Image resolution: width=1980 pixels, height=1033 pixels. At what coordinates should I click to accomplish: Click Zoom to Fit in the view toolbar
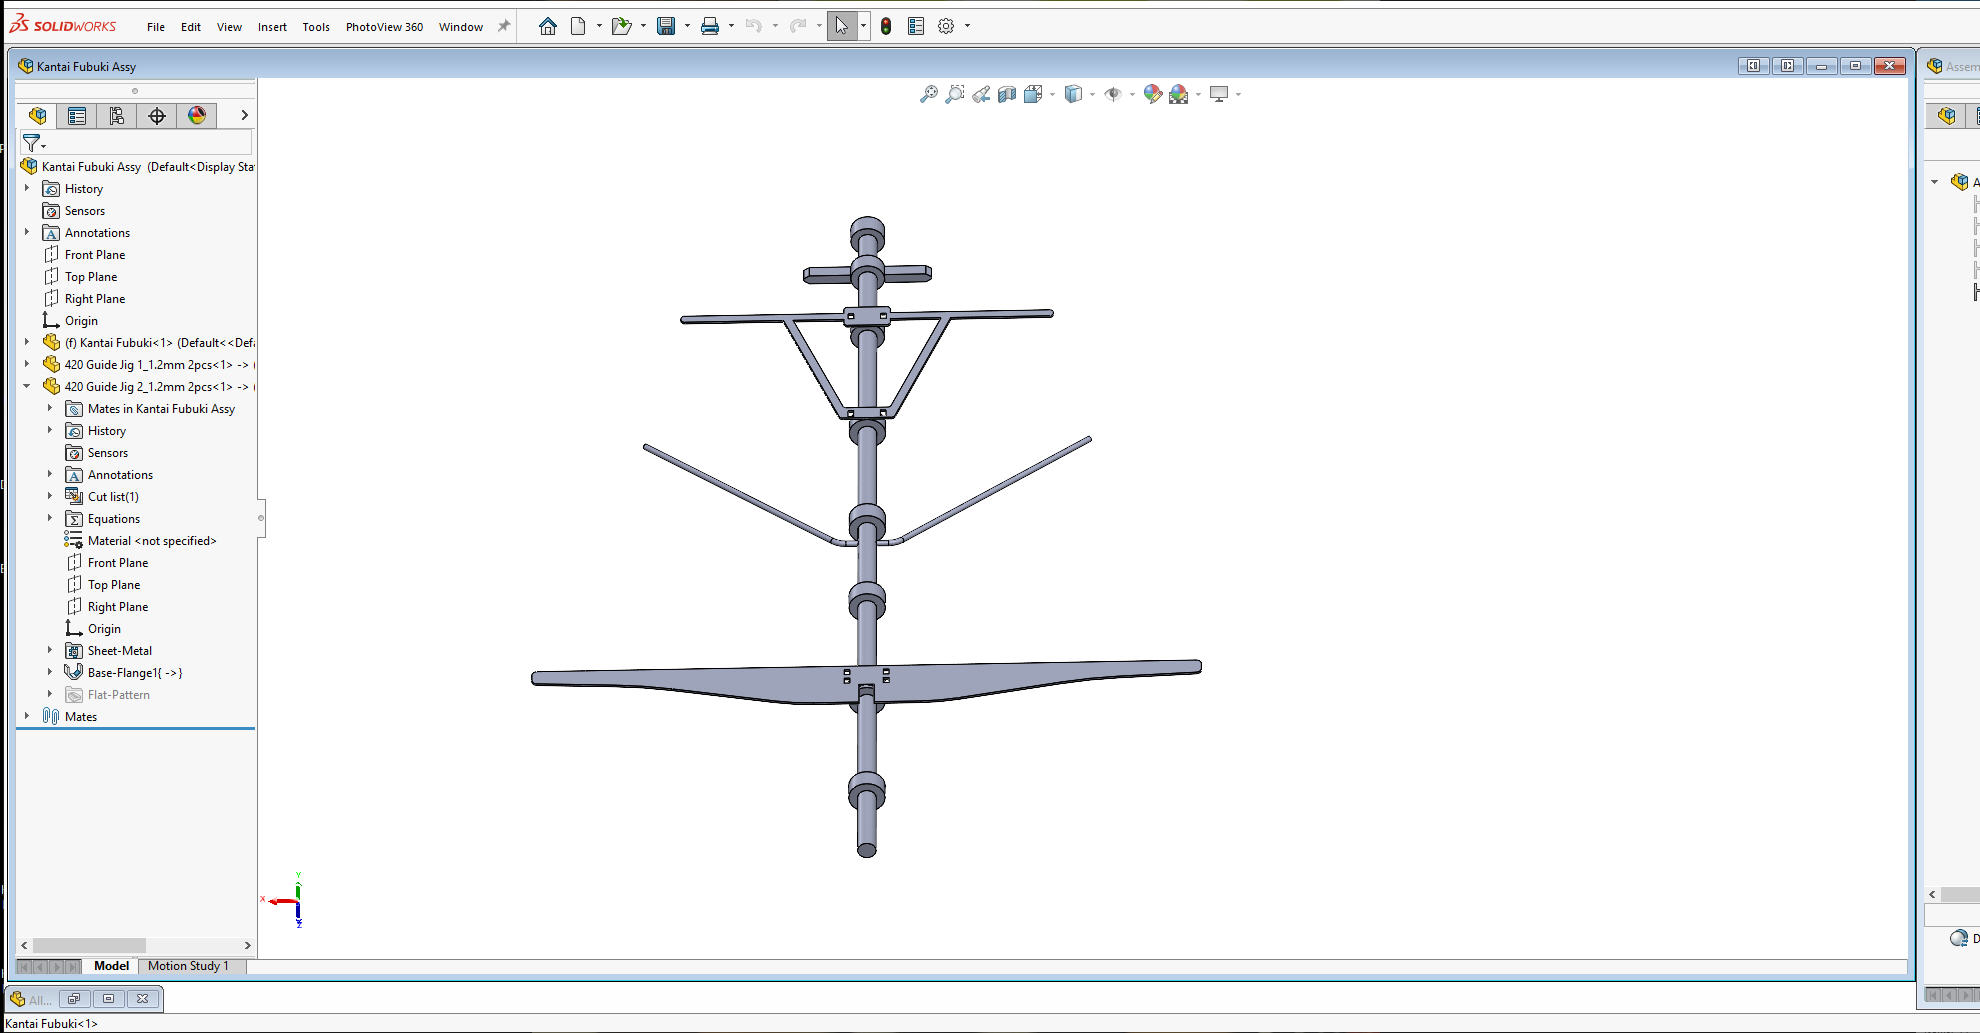[x=929, y=94]
